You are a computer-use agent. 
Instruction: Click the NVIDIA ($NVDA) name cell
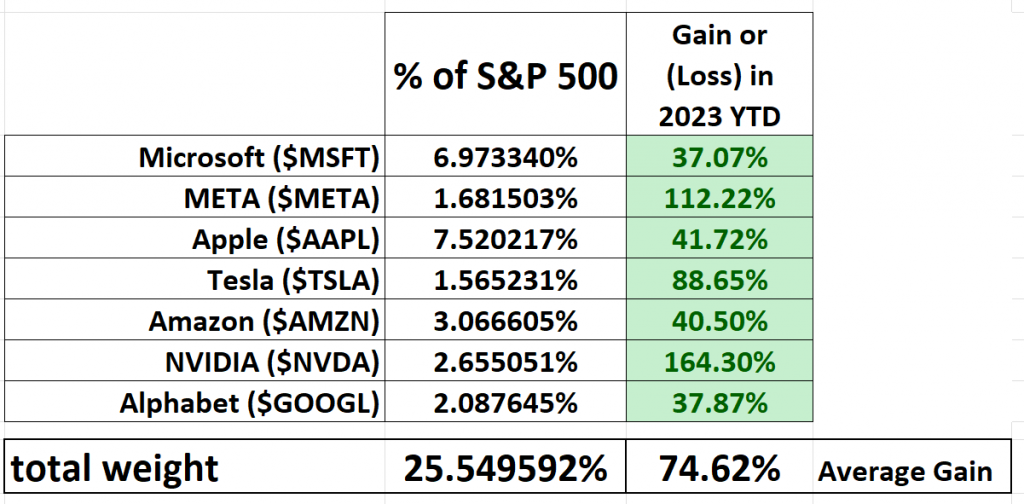[x=269, y=363]
